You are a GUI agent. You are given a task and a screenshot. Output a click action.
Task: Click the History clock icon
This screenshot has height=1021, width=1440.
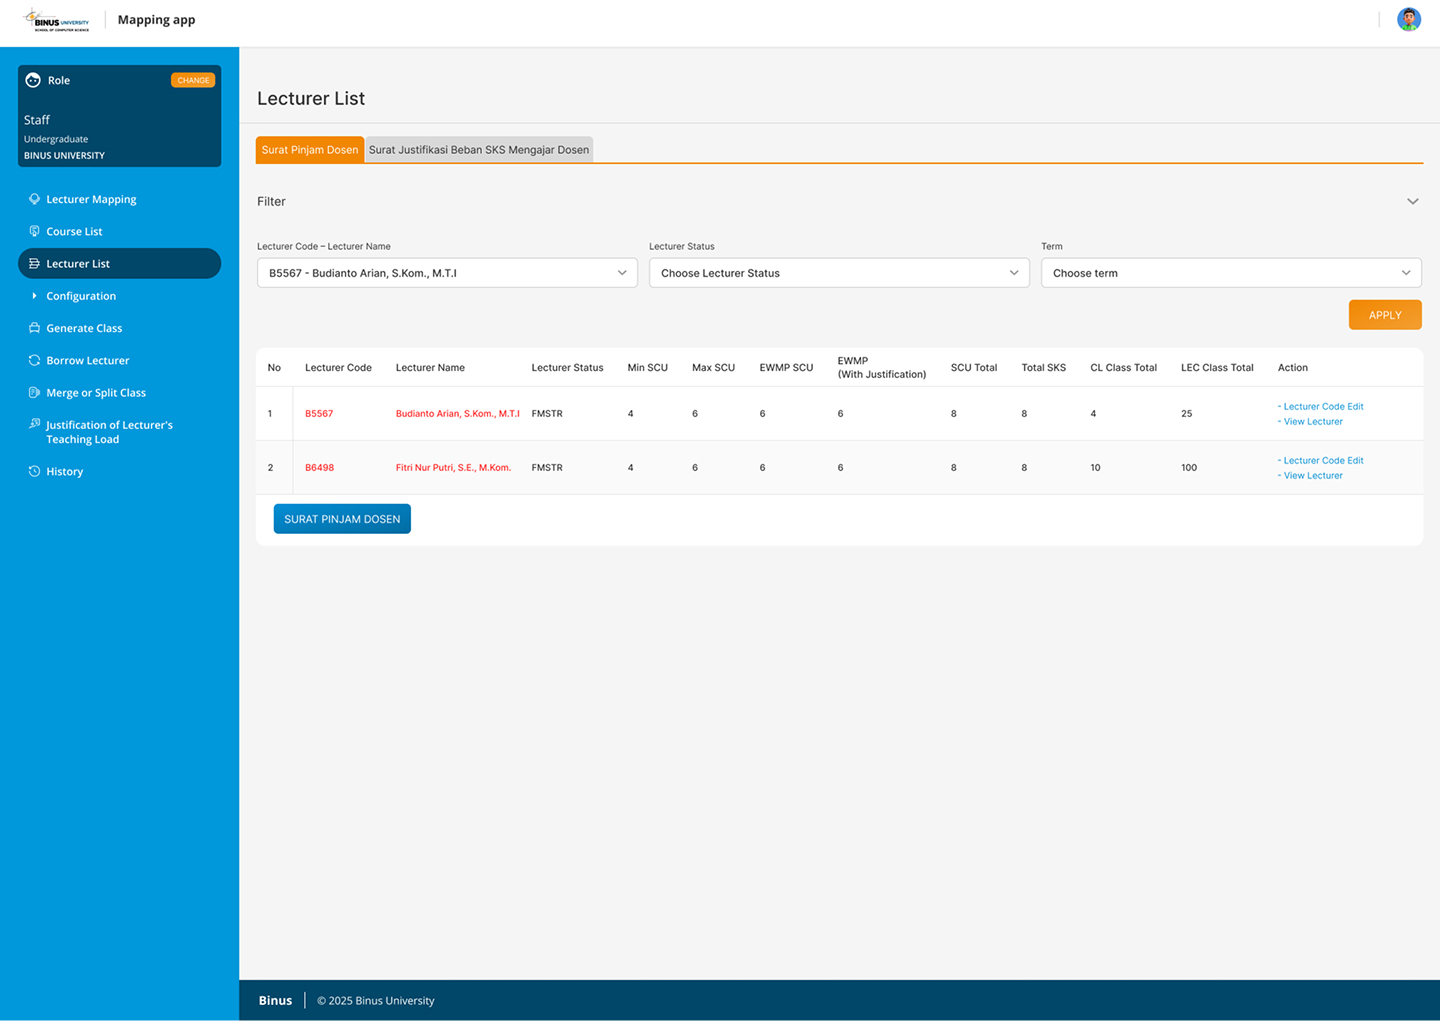click(x=34, y=471)
